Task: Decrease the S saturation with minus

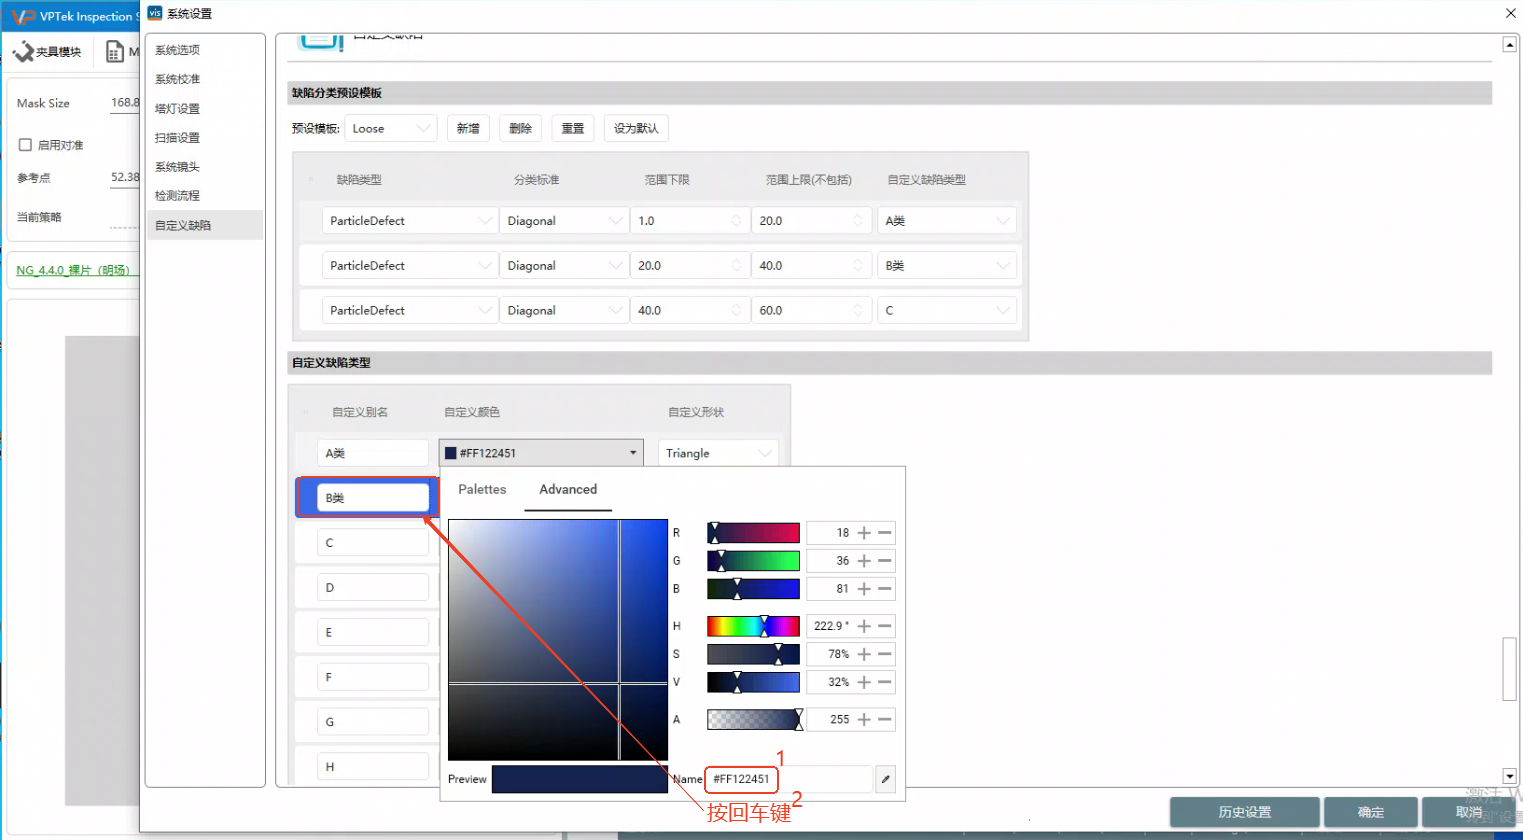Action: pos(885,654)
